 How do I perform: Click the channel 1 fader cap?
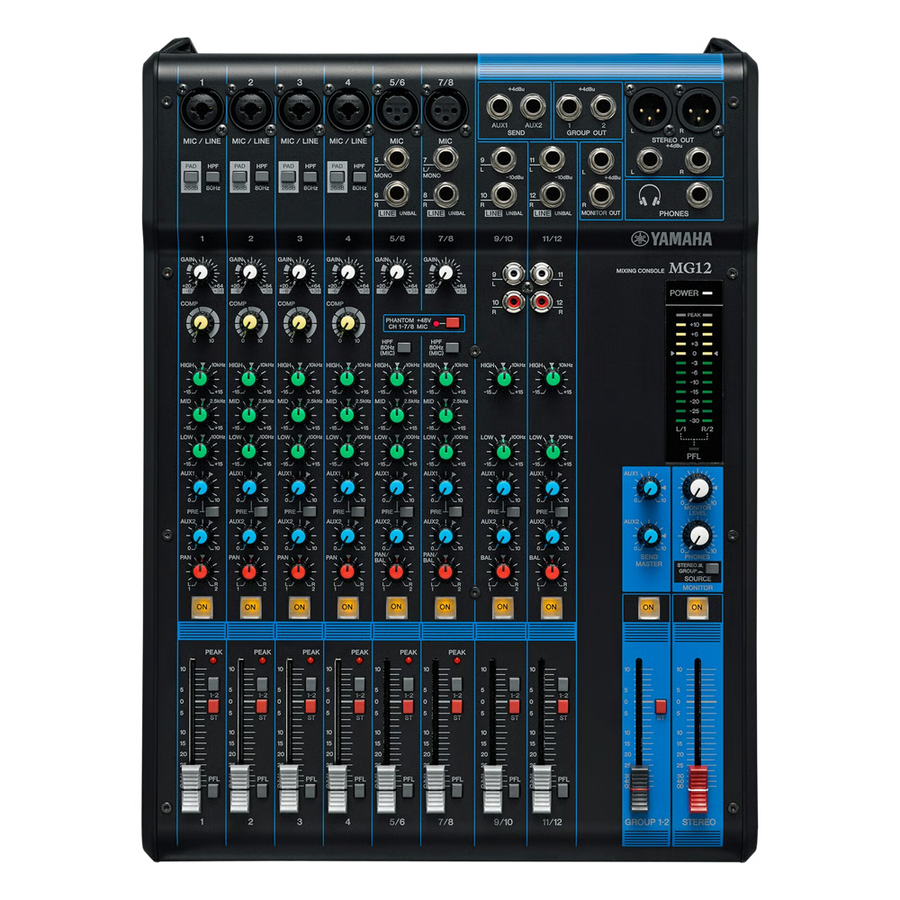[x=192, y=788]
